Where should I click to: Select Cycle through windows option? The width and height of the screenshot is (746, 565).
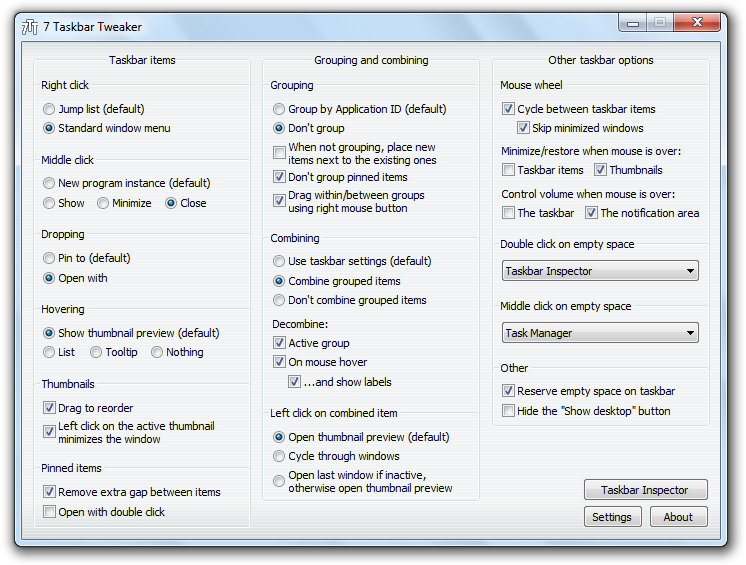tap(279, 456)
